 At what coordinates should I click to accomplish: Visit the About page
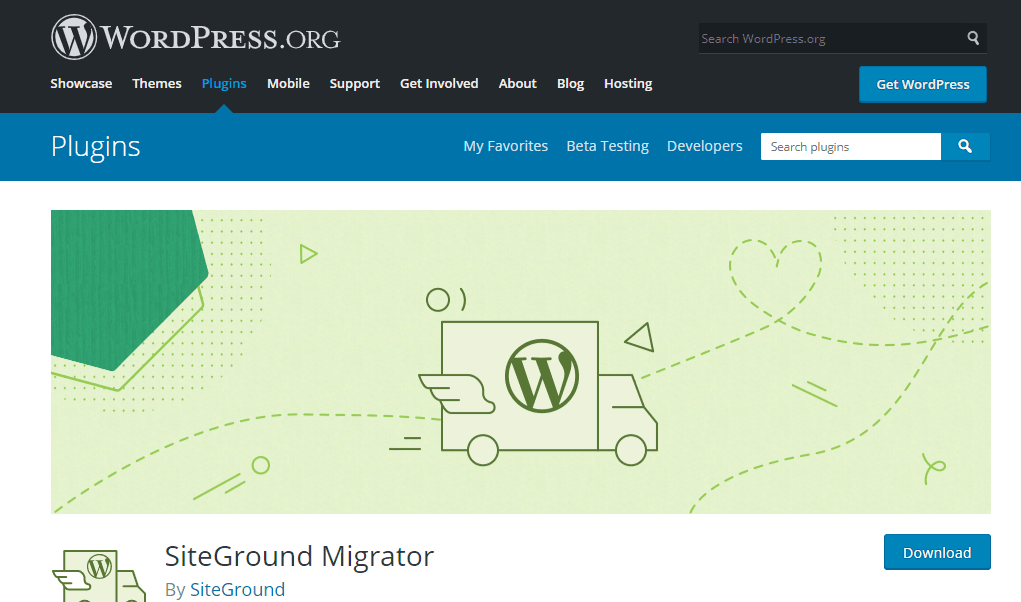[x=518, y=83]
